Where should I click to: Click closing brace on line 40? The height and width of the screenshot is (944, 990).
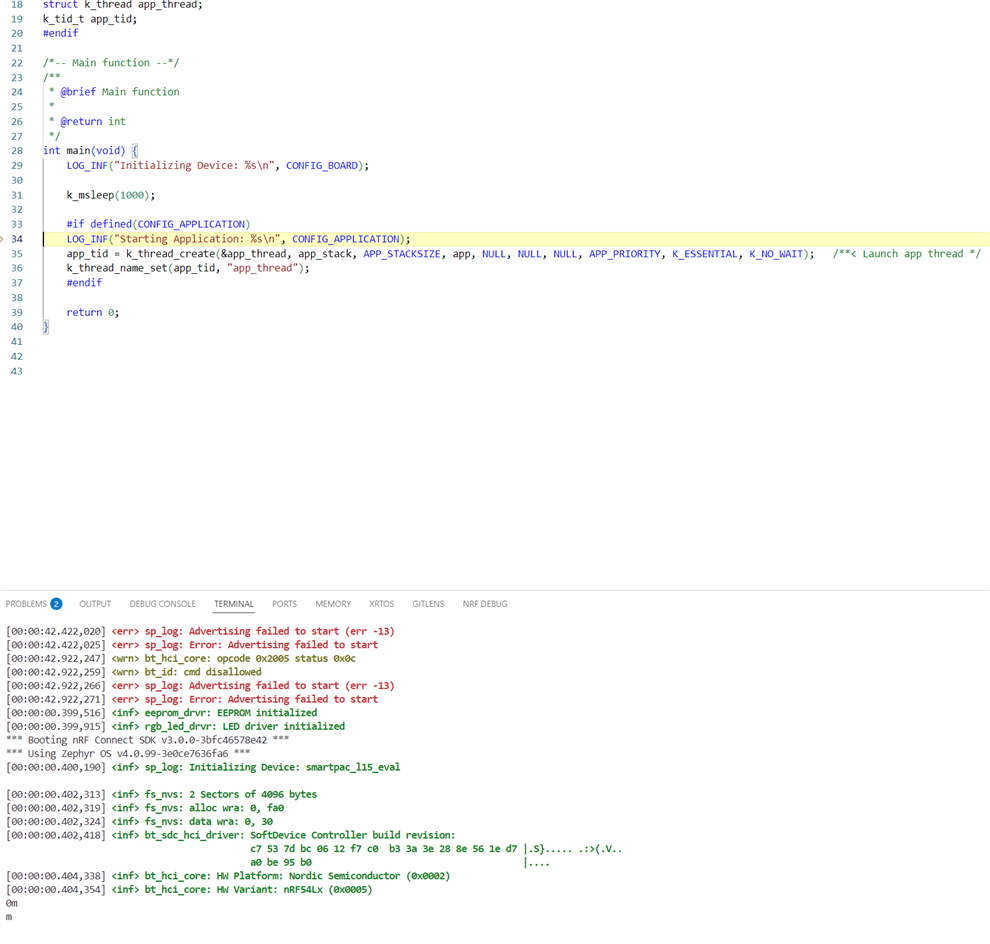point(45,327)
